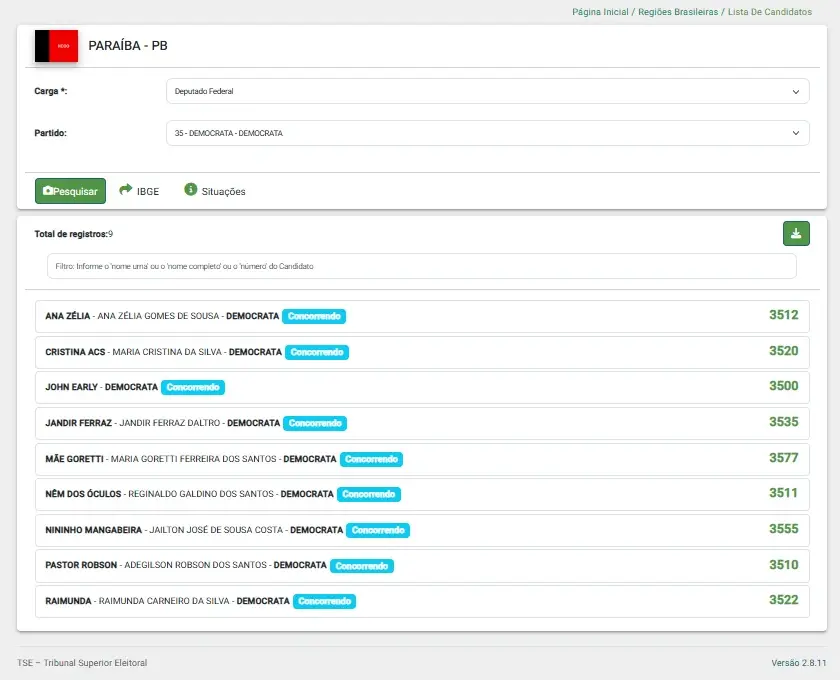This screenshot has height=680, width=840.
Task: Open the Situações link
Action: pos(223,192)
